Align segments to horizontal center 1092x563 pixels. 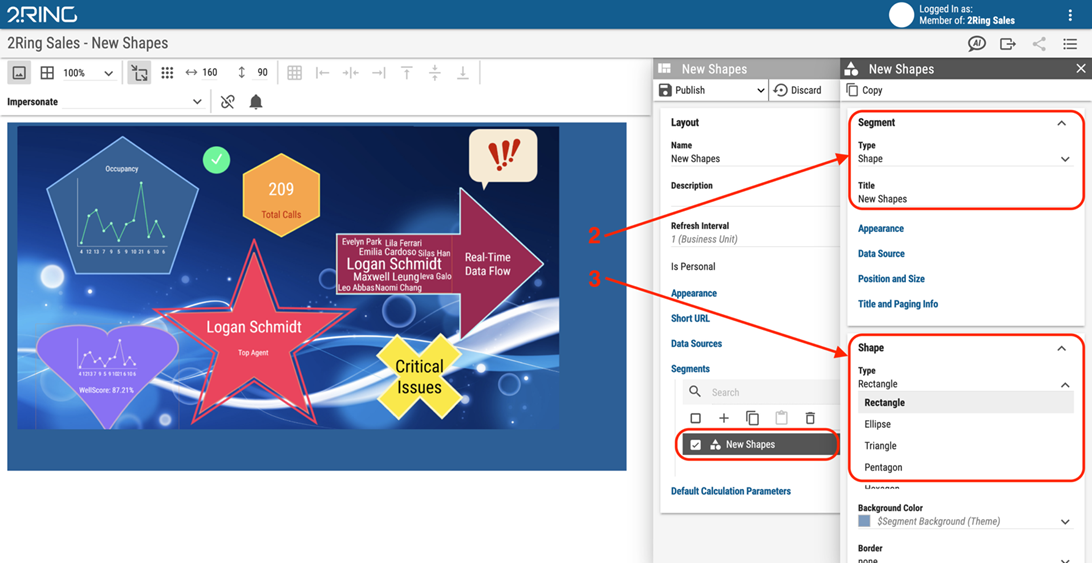tap(350, 72)
